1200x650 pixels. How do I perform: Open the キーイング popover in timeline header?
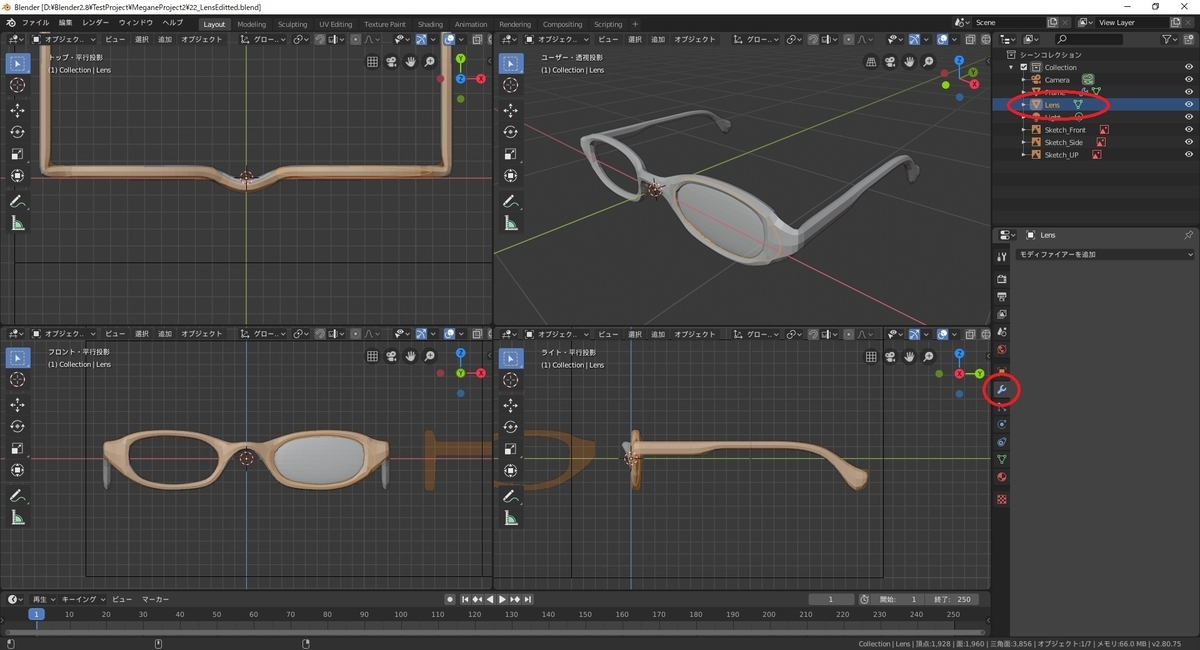[83, 599]
